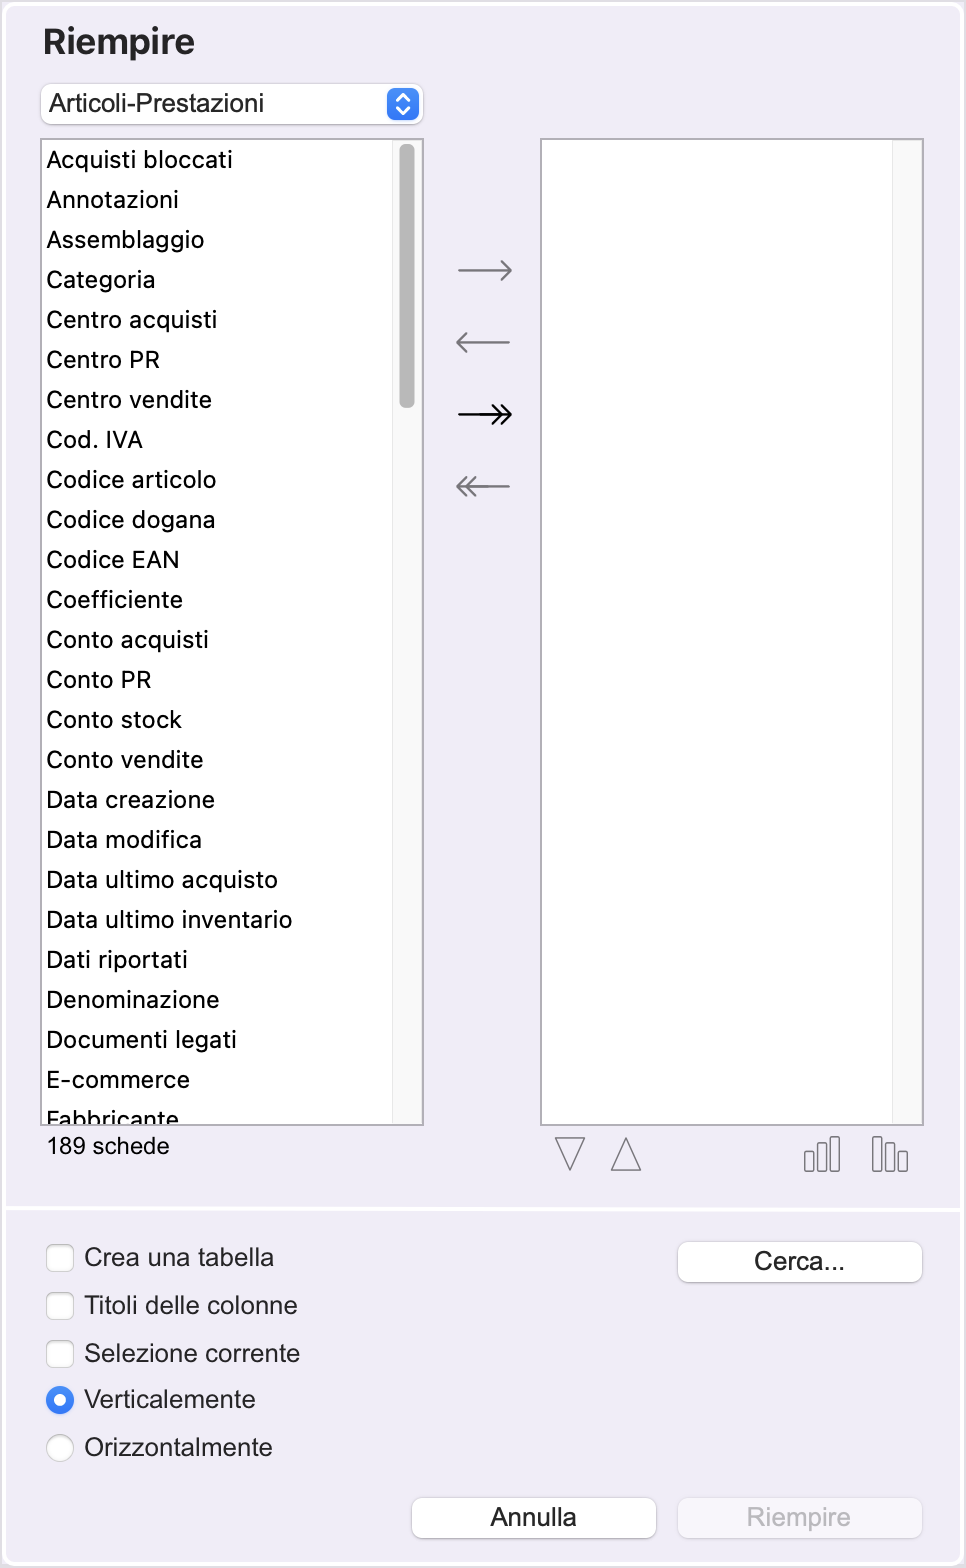Click the single left arrow to remove field
966x1568 pixels.
[483, 342]
